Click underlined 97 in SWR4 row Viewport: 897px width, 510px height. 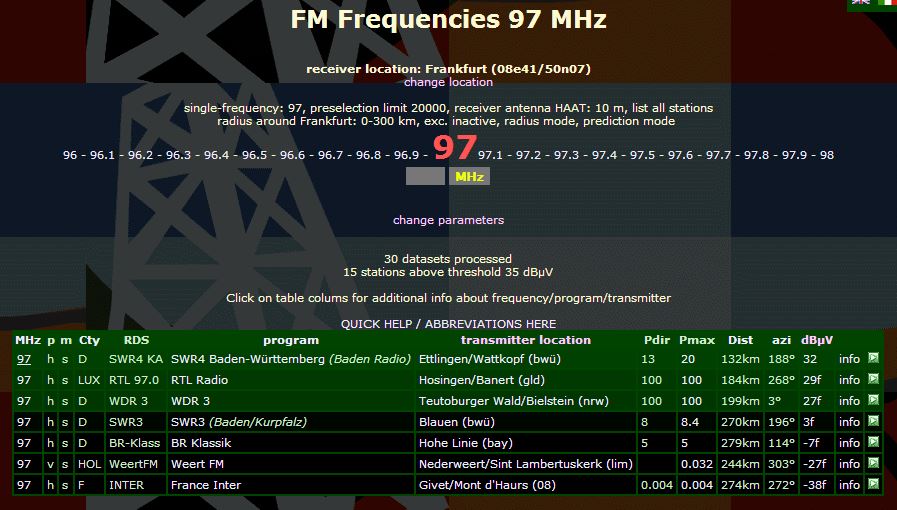coord(24,359)
